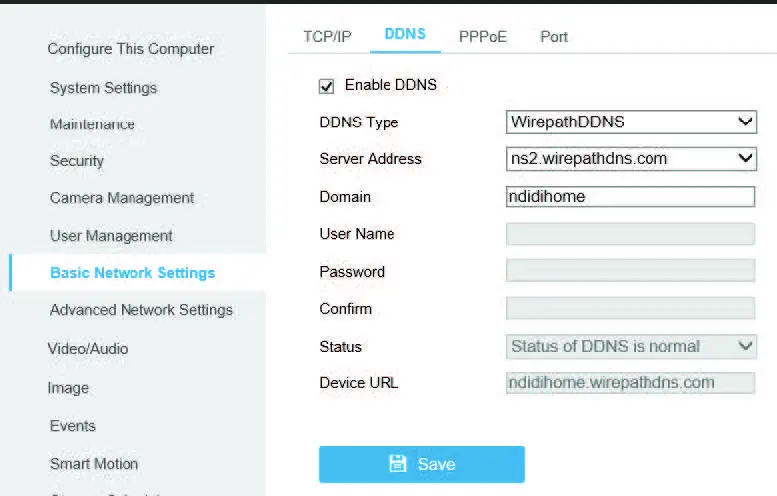Open Camera Management
Image resolution: width=777 pixels, height=496 pixels.
122,198
